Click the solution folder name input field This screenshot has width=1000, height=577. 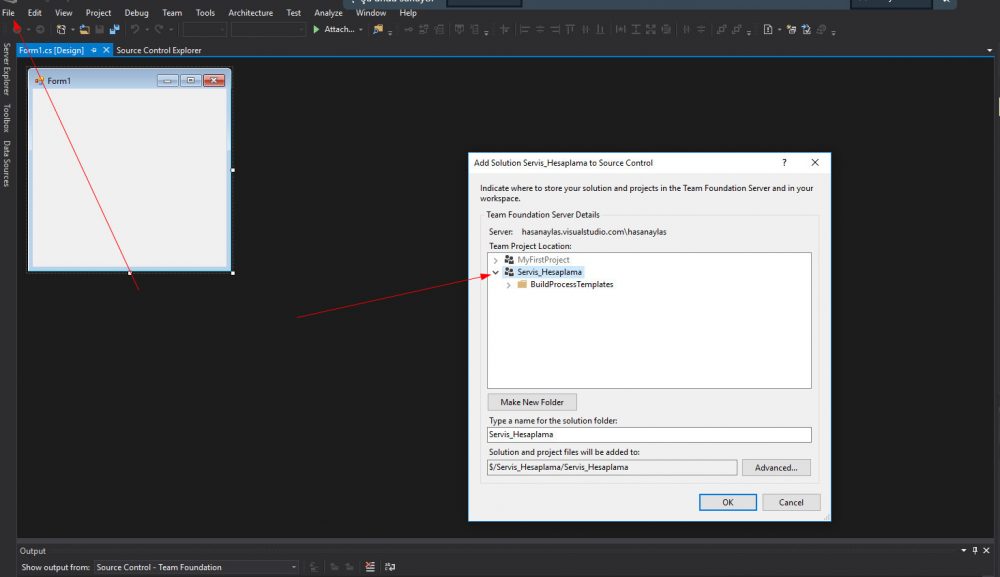point(649,435)
